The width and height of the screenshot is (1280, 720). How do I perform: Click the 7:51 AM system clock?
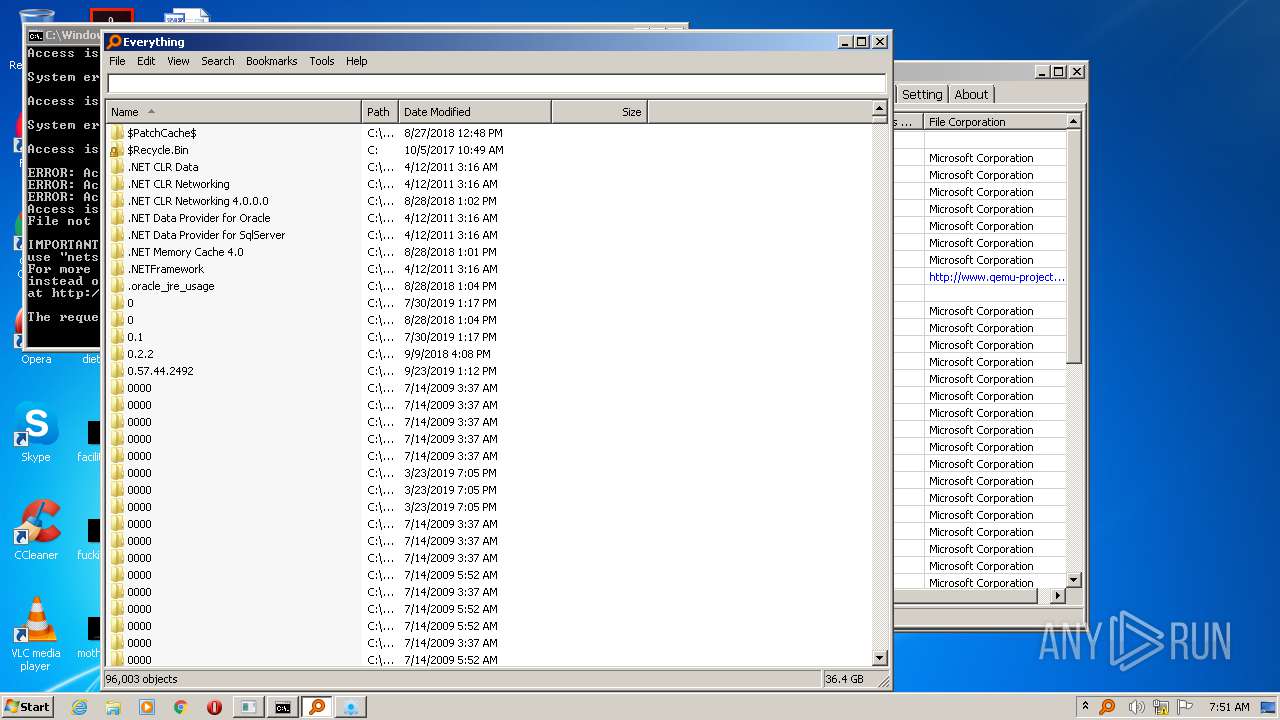(x=1229, y=707)
